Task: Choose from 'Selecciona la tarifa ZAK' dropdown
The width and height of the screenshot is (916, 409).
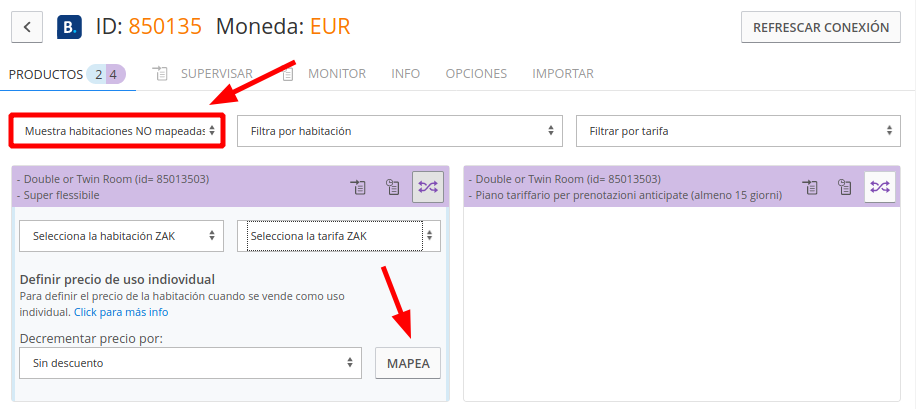Action: tap(338, 236)
